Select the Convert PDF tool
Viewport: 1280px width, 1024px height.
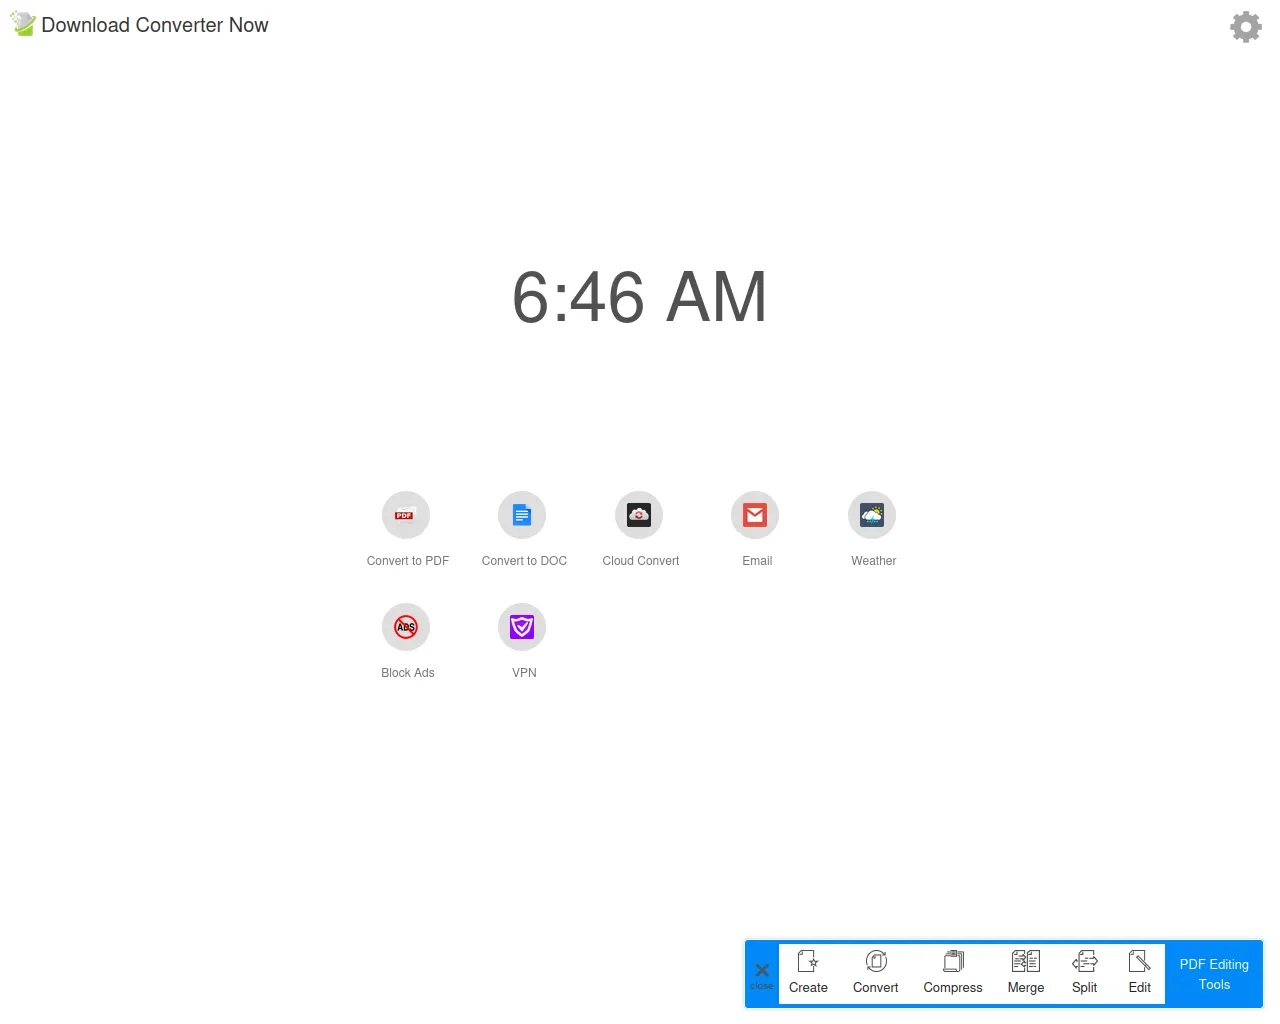click(876, 973)
